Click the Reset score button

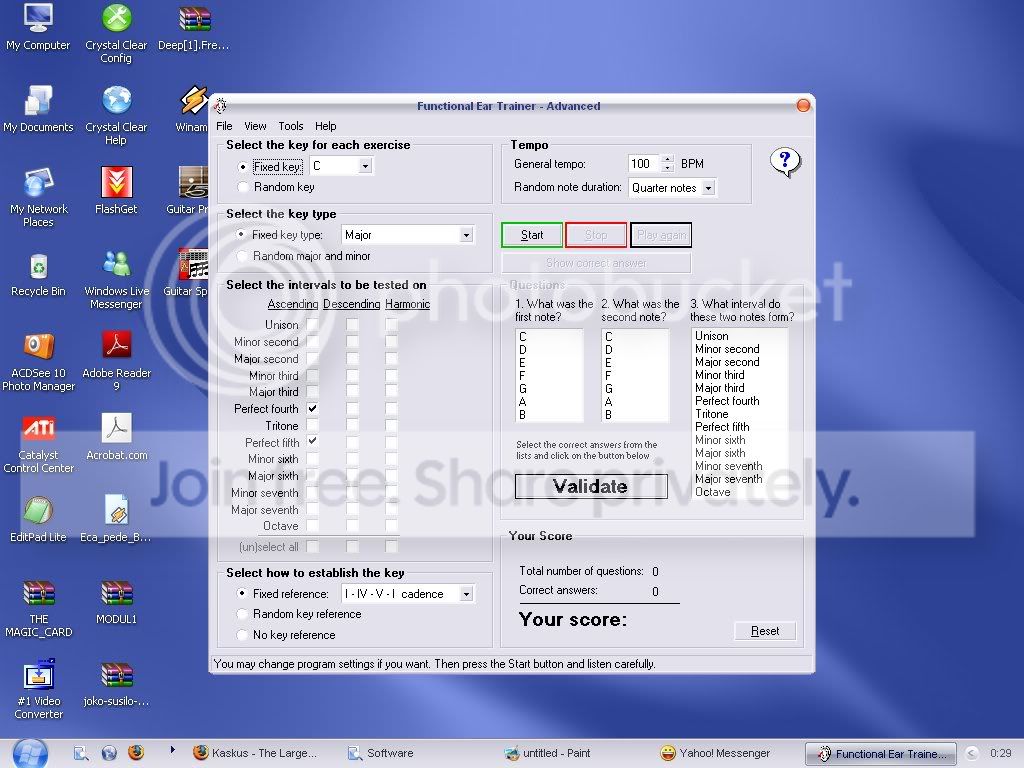coord(765,631)
